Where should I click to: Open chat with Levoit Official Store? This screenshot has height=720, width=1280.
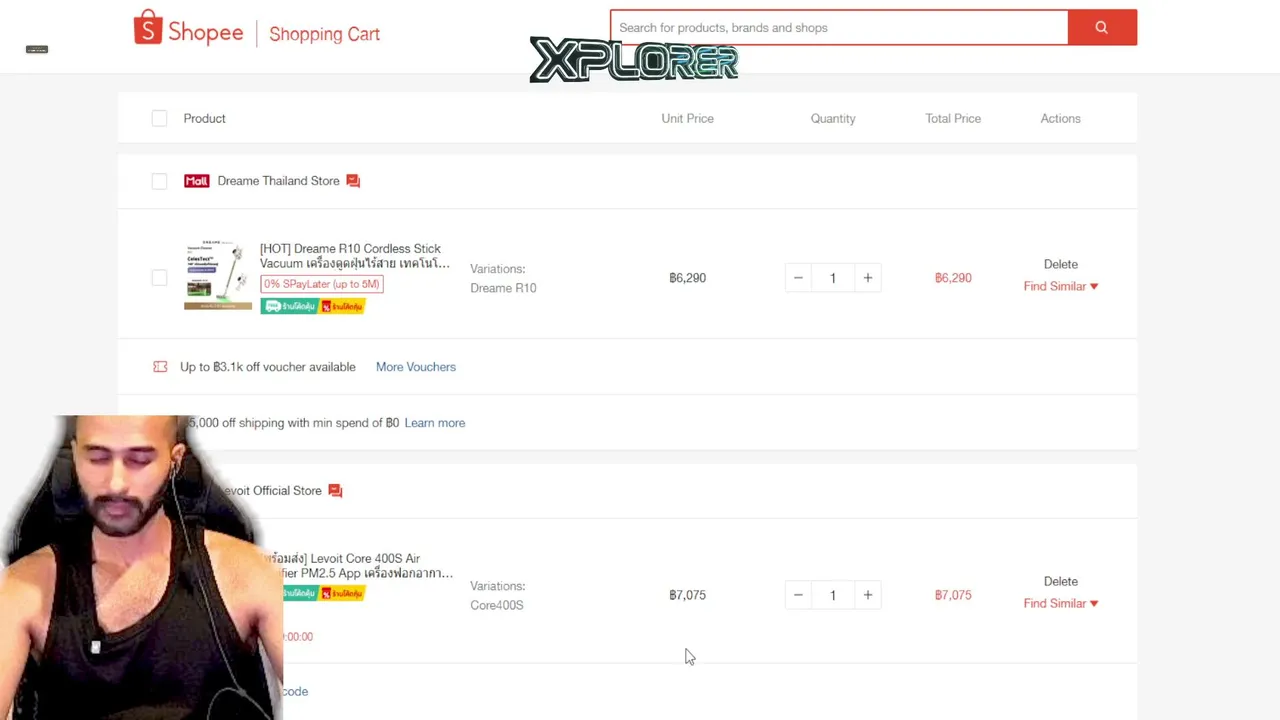pyautogui.click(x=335, y=491)
